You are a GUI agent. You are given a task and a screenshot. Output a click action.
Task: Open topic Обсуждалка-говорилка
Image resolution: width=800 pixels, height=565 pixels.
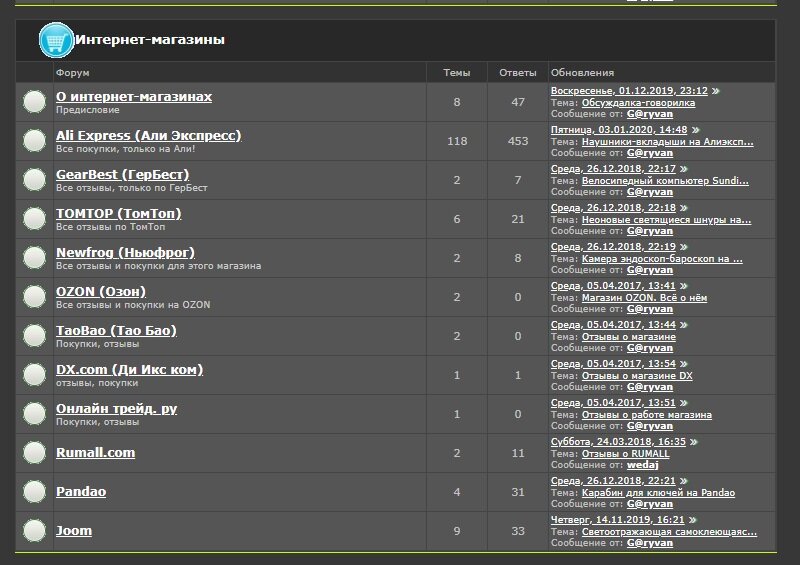click(x=638, y=103)
